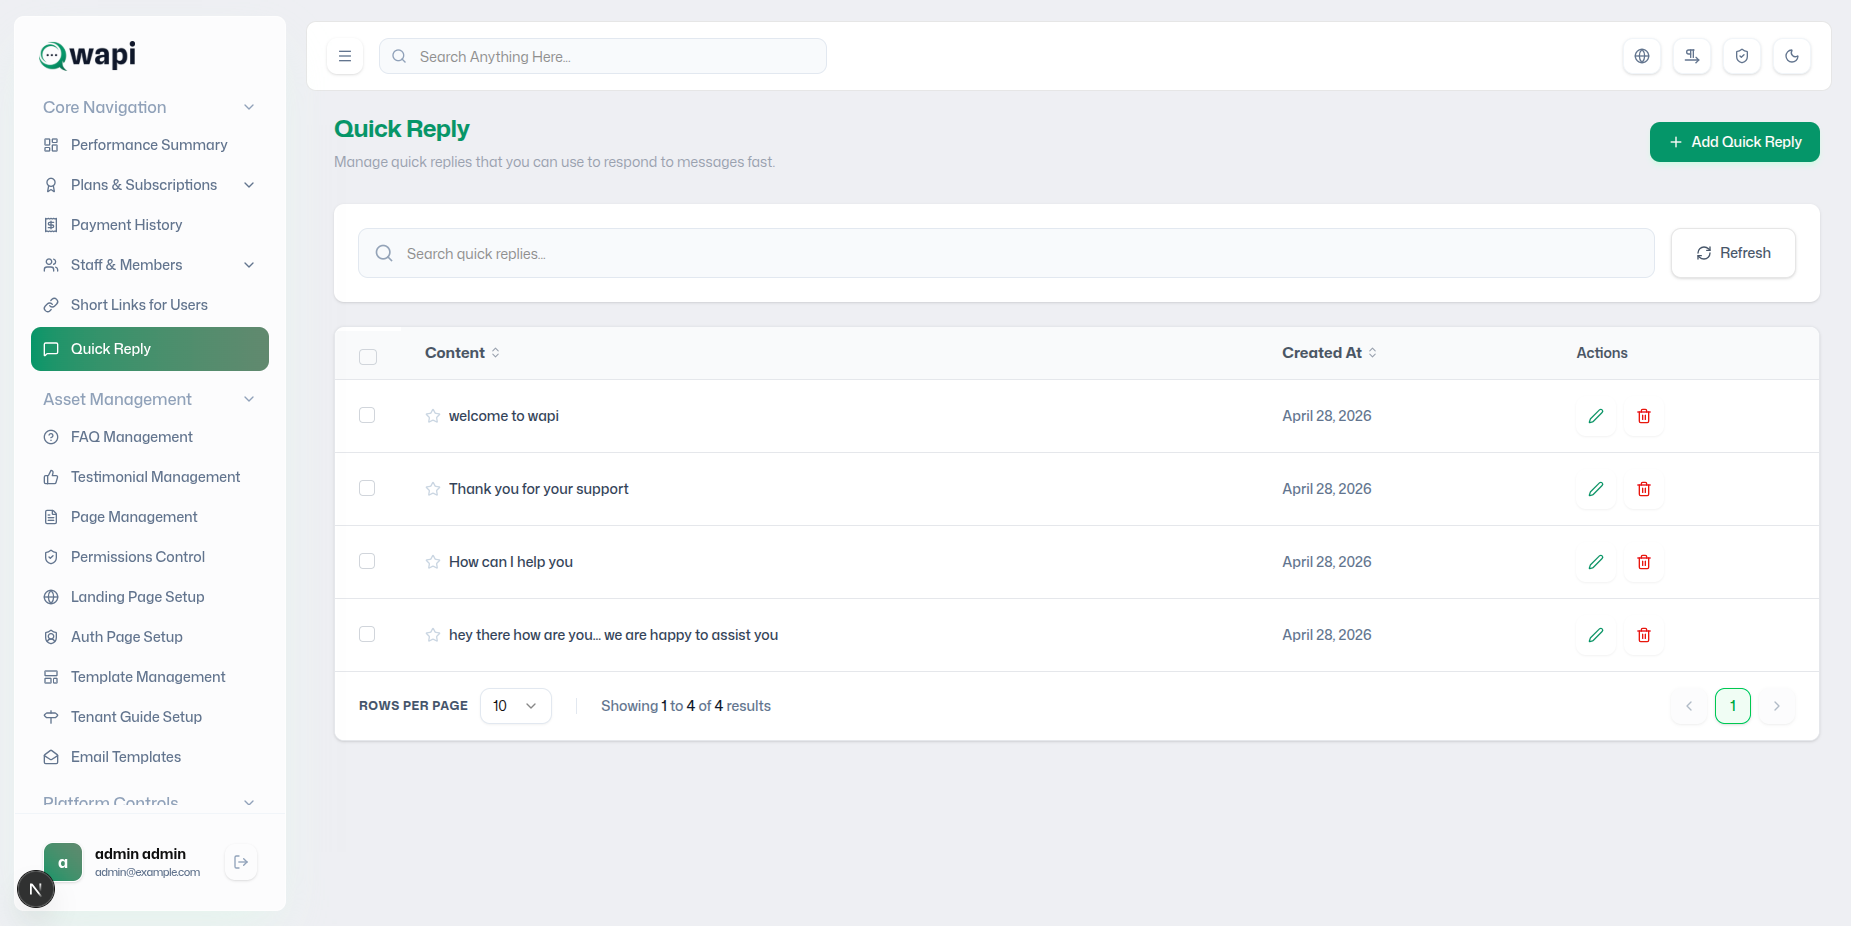Select Quick Reply in sidebar
The height and width of the screenshot is (926, 1851).
click(150, 349)
